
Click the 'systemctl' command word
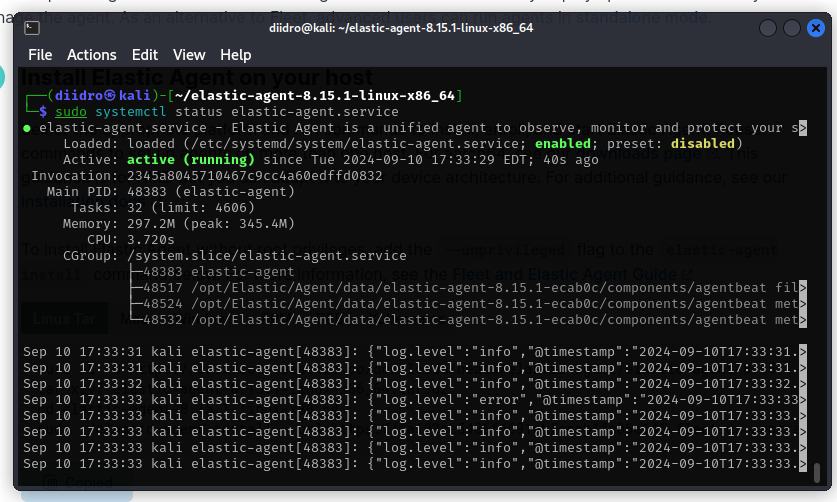(x=131, y=112)
